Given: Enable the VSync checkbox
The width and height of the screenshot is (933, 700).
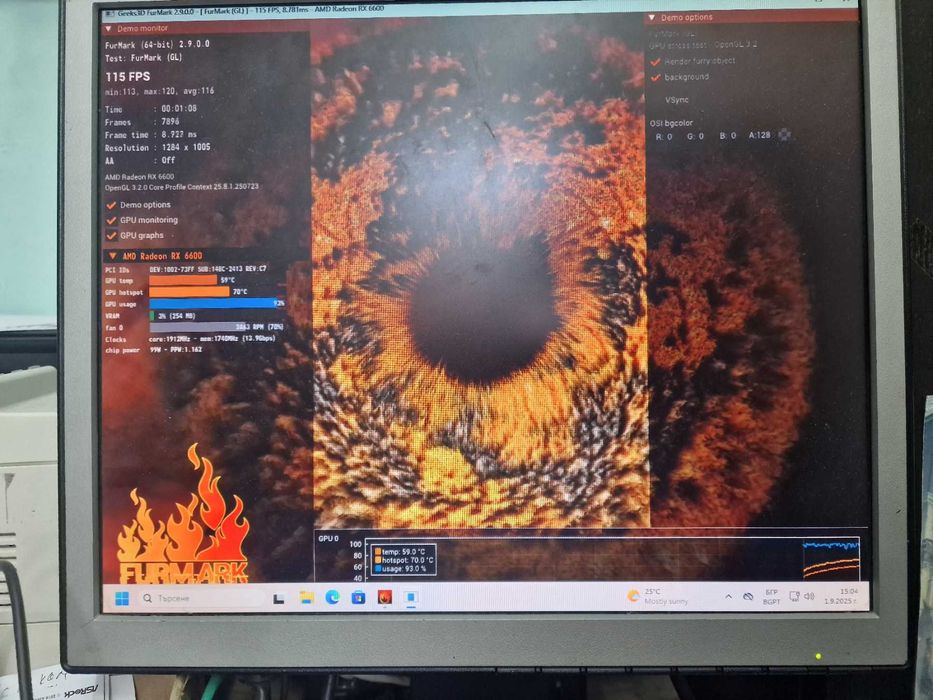Looking at the screenshot, I should pos(656,100).
